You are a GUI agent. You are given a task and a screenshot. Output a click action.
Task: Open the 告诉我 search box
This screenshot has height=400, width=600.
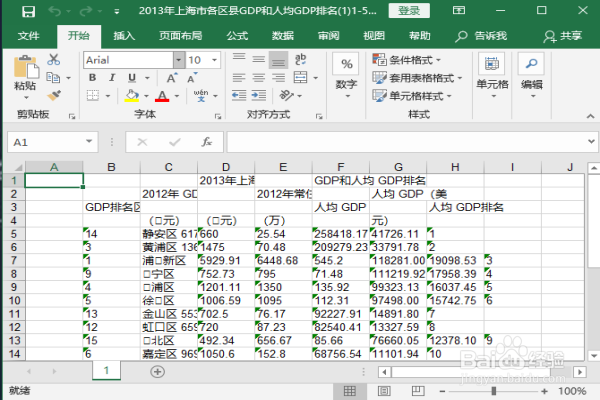point(481,36)
